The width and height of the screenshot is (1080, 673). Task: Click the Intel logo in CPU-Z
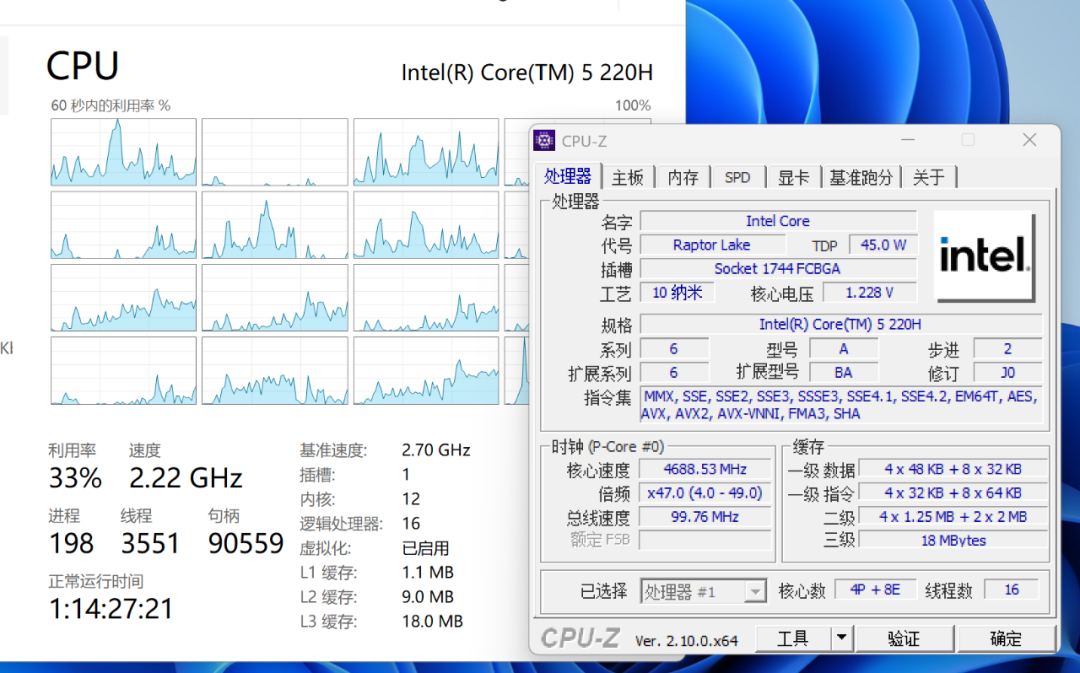tap(984, 256)
